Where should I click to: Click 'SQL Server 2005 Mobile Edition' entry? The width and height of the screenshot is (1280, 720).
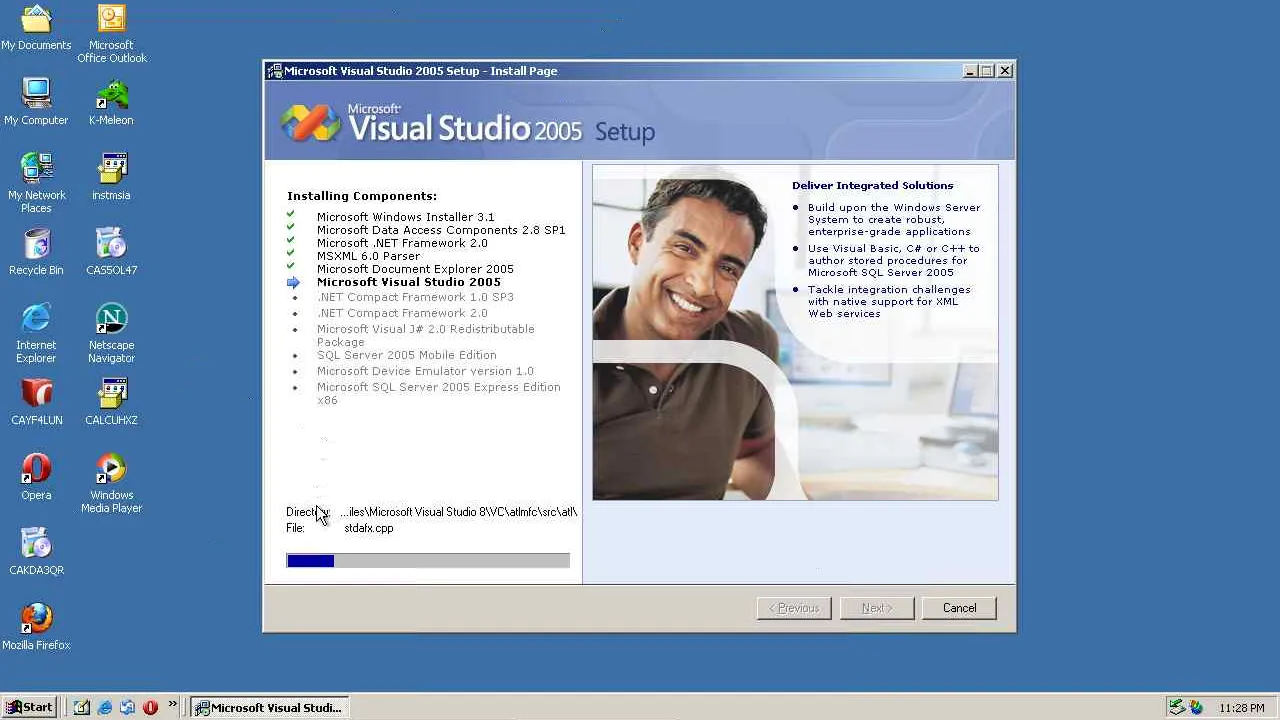[407, 355]
